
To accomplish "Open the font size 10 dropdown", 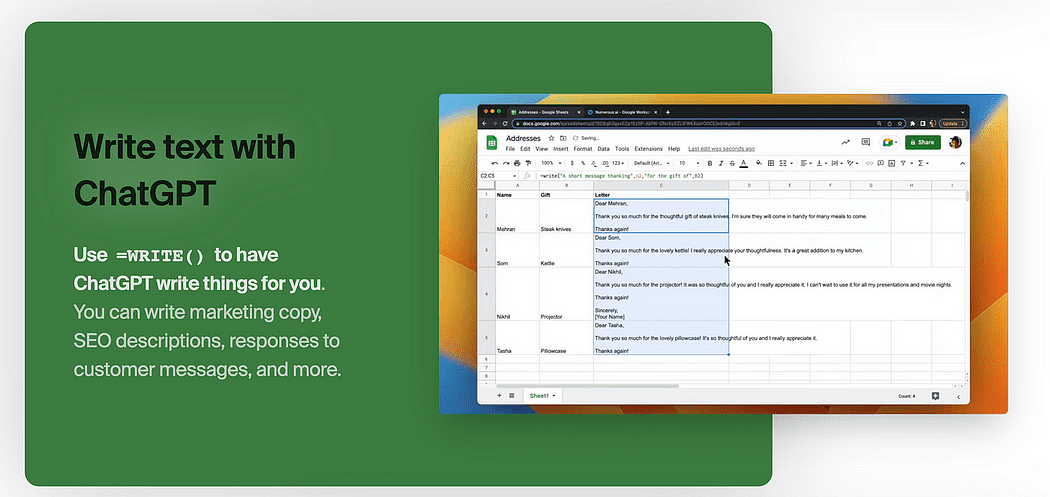I will click(x=689, y=163).
